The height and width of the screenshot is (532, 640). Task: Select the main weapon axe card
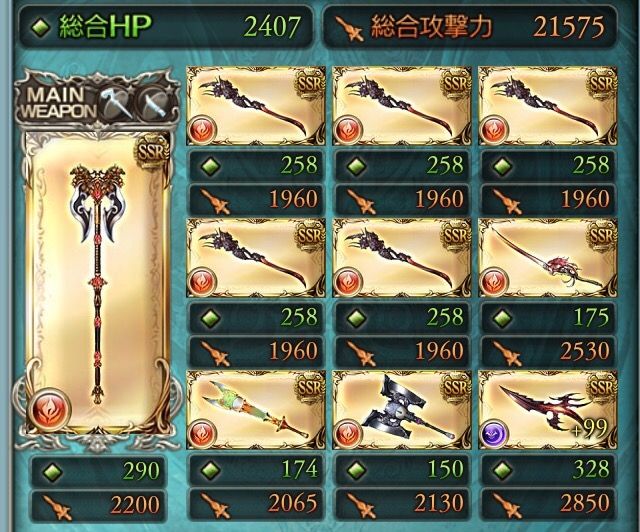click(98, 283)
